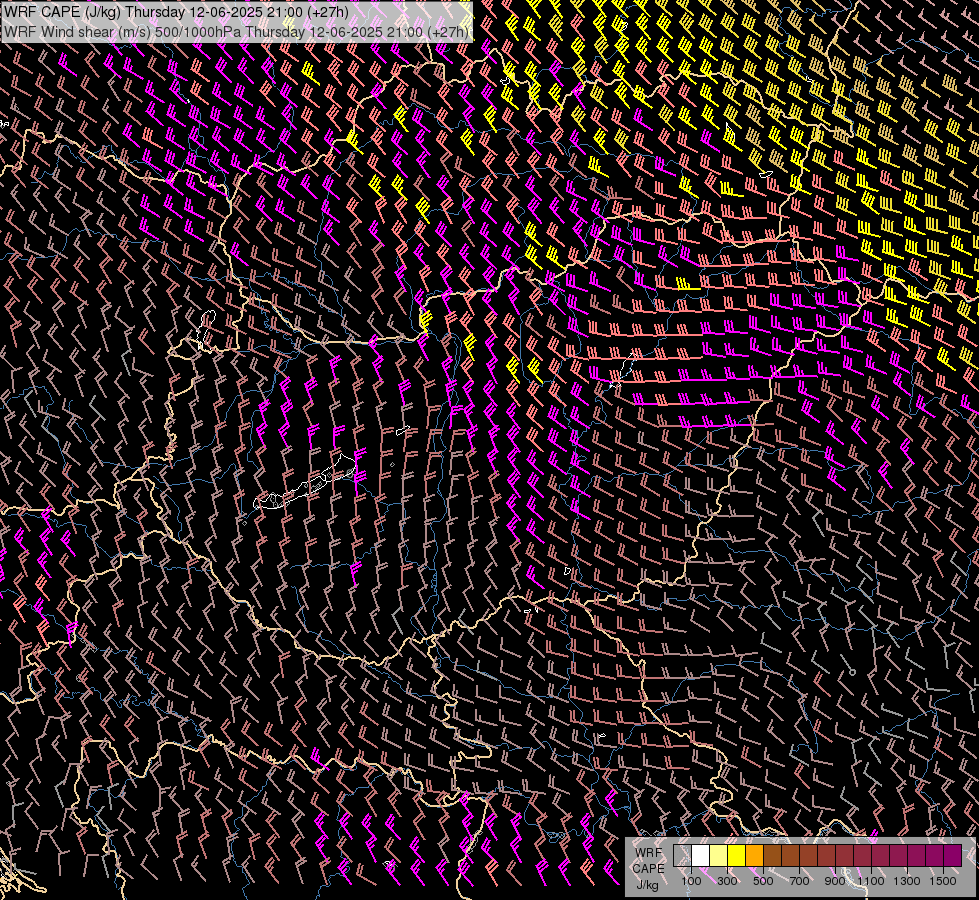The image size is (979, 900).
Task: Click the legend label '1300'
Action: 907,881
